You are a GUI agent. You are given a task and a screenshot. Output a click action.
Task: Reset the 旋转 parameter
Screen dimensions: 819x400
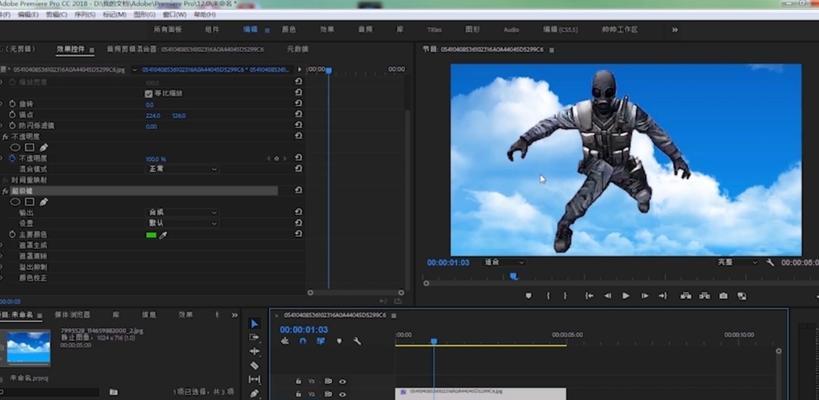coord(298,103)
